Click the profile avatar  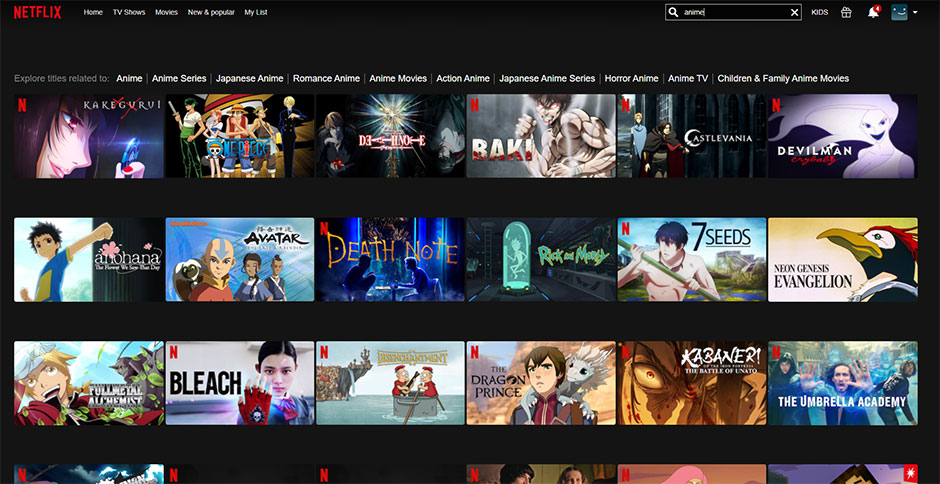(899, 12)
